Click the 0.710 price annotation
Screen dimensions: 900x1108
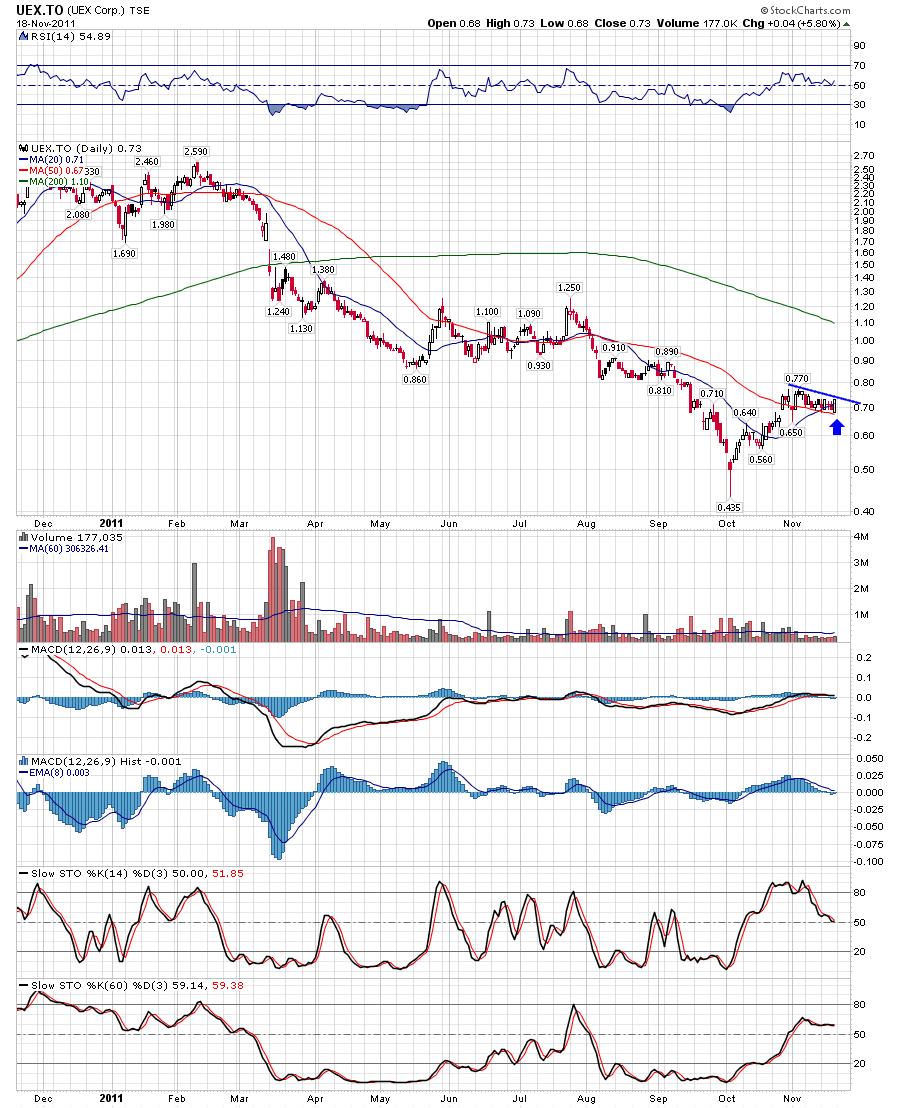tap(712, 394)
